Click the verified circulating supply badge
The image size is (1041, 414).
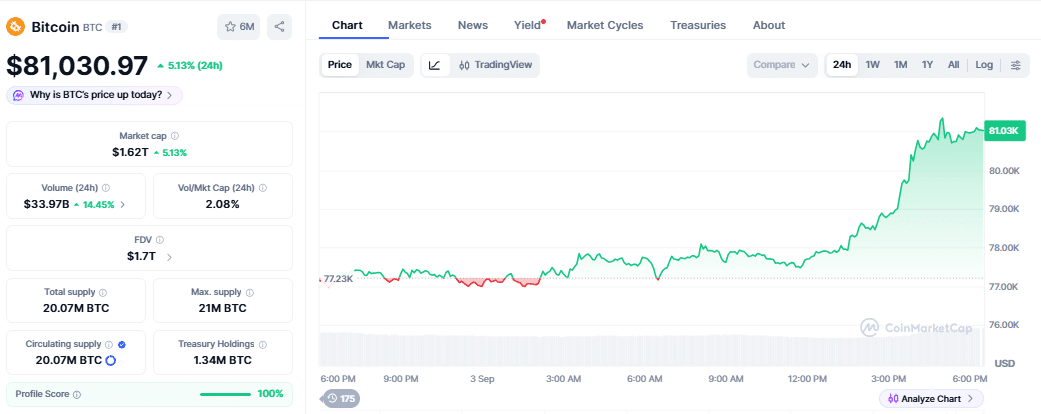tap(121, 344)
